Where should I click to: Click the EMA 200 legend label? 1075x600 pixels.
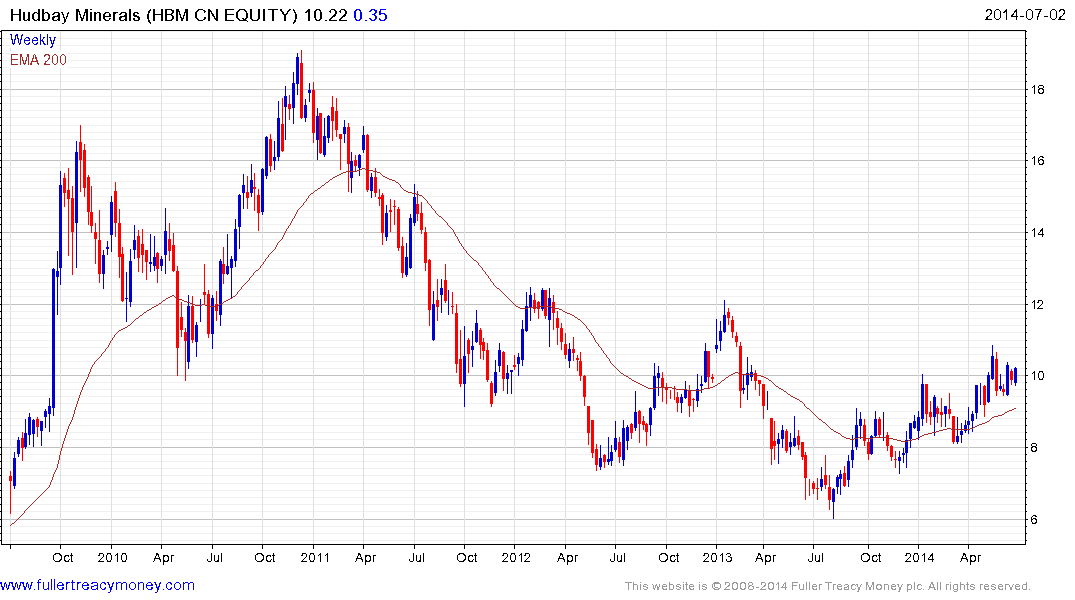(x=38, y=60)
